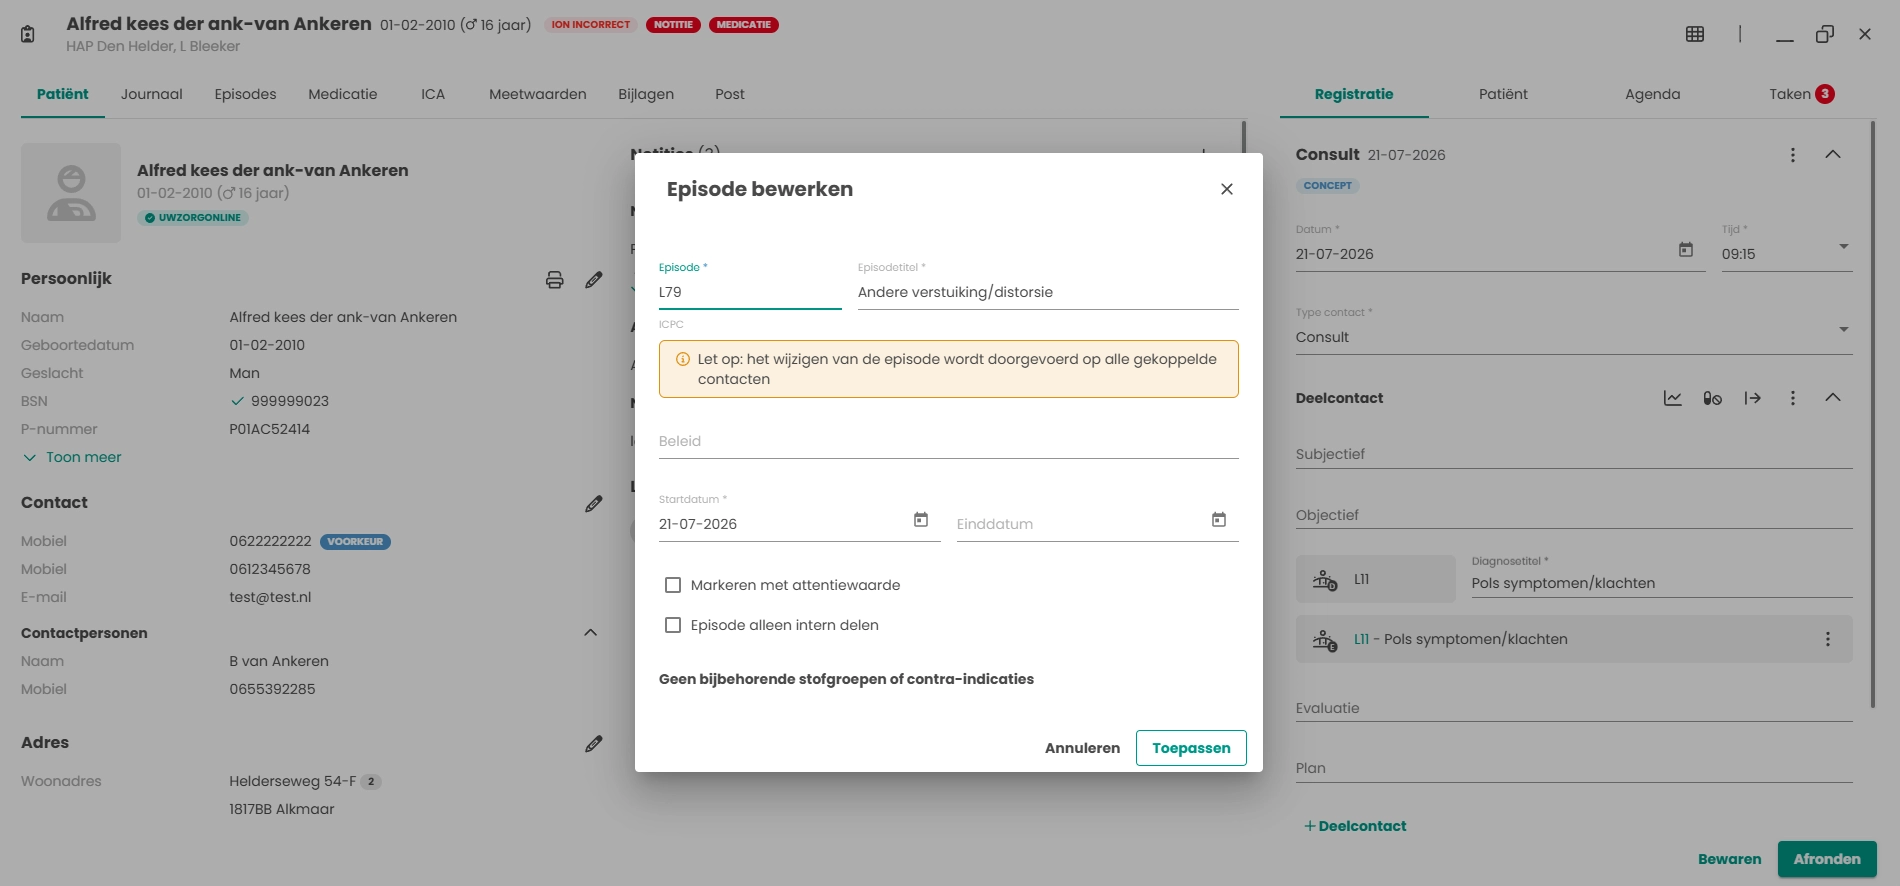Click the VOORKEUR badge beside mobile number
1900x886 pixels.
355,542
